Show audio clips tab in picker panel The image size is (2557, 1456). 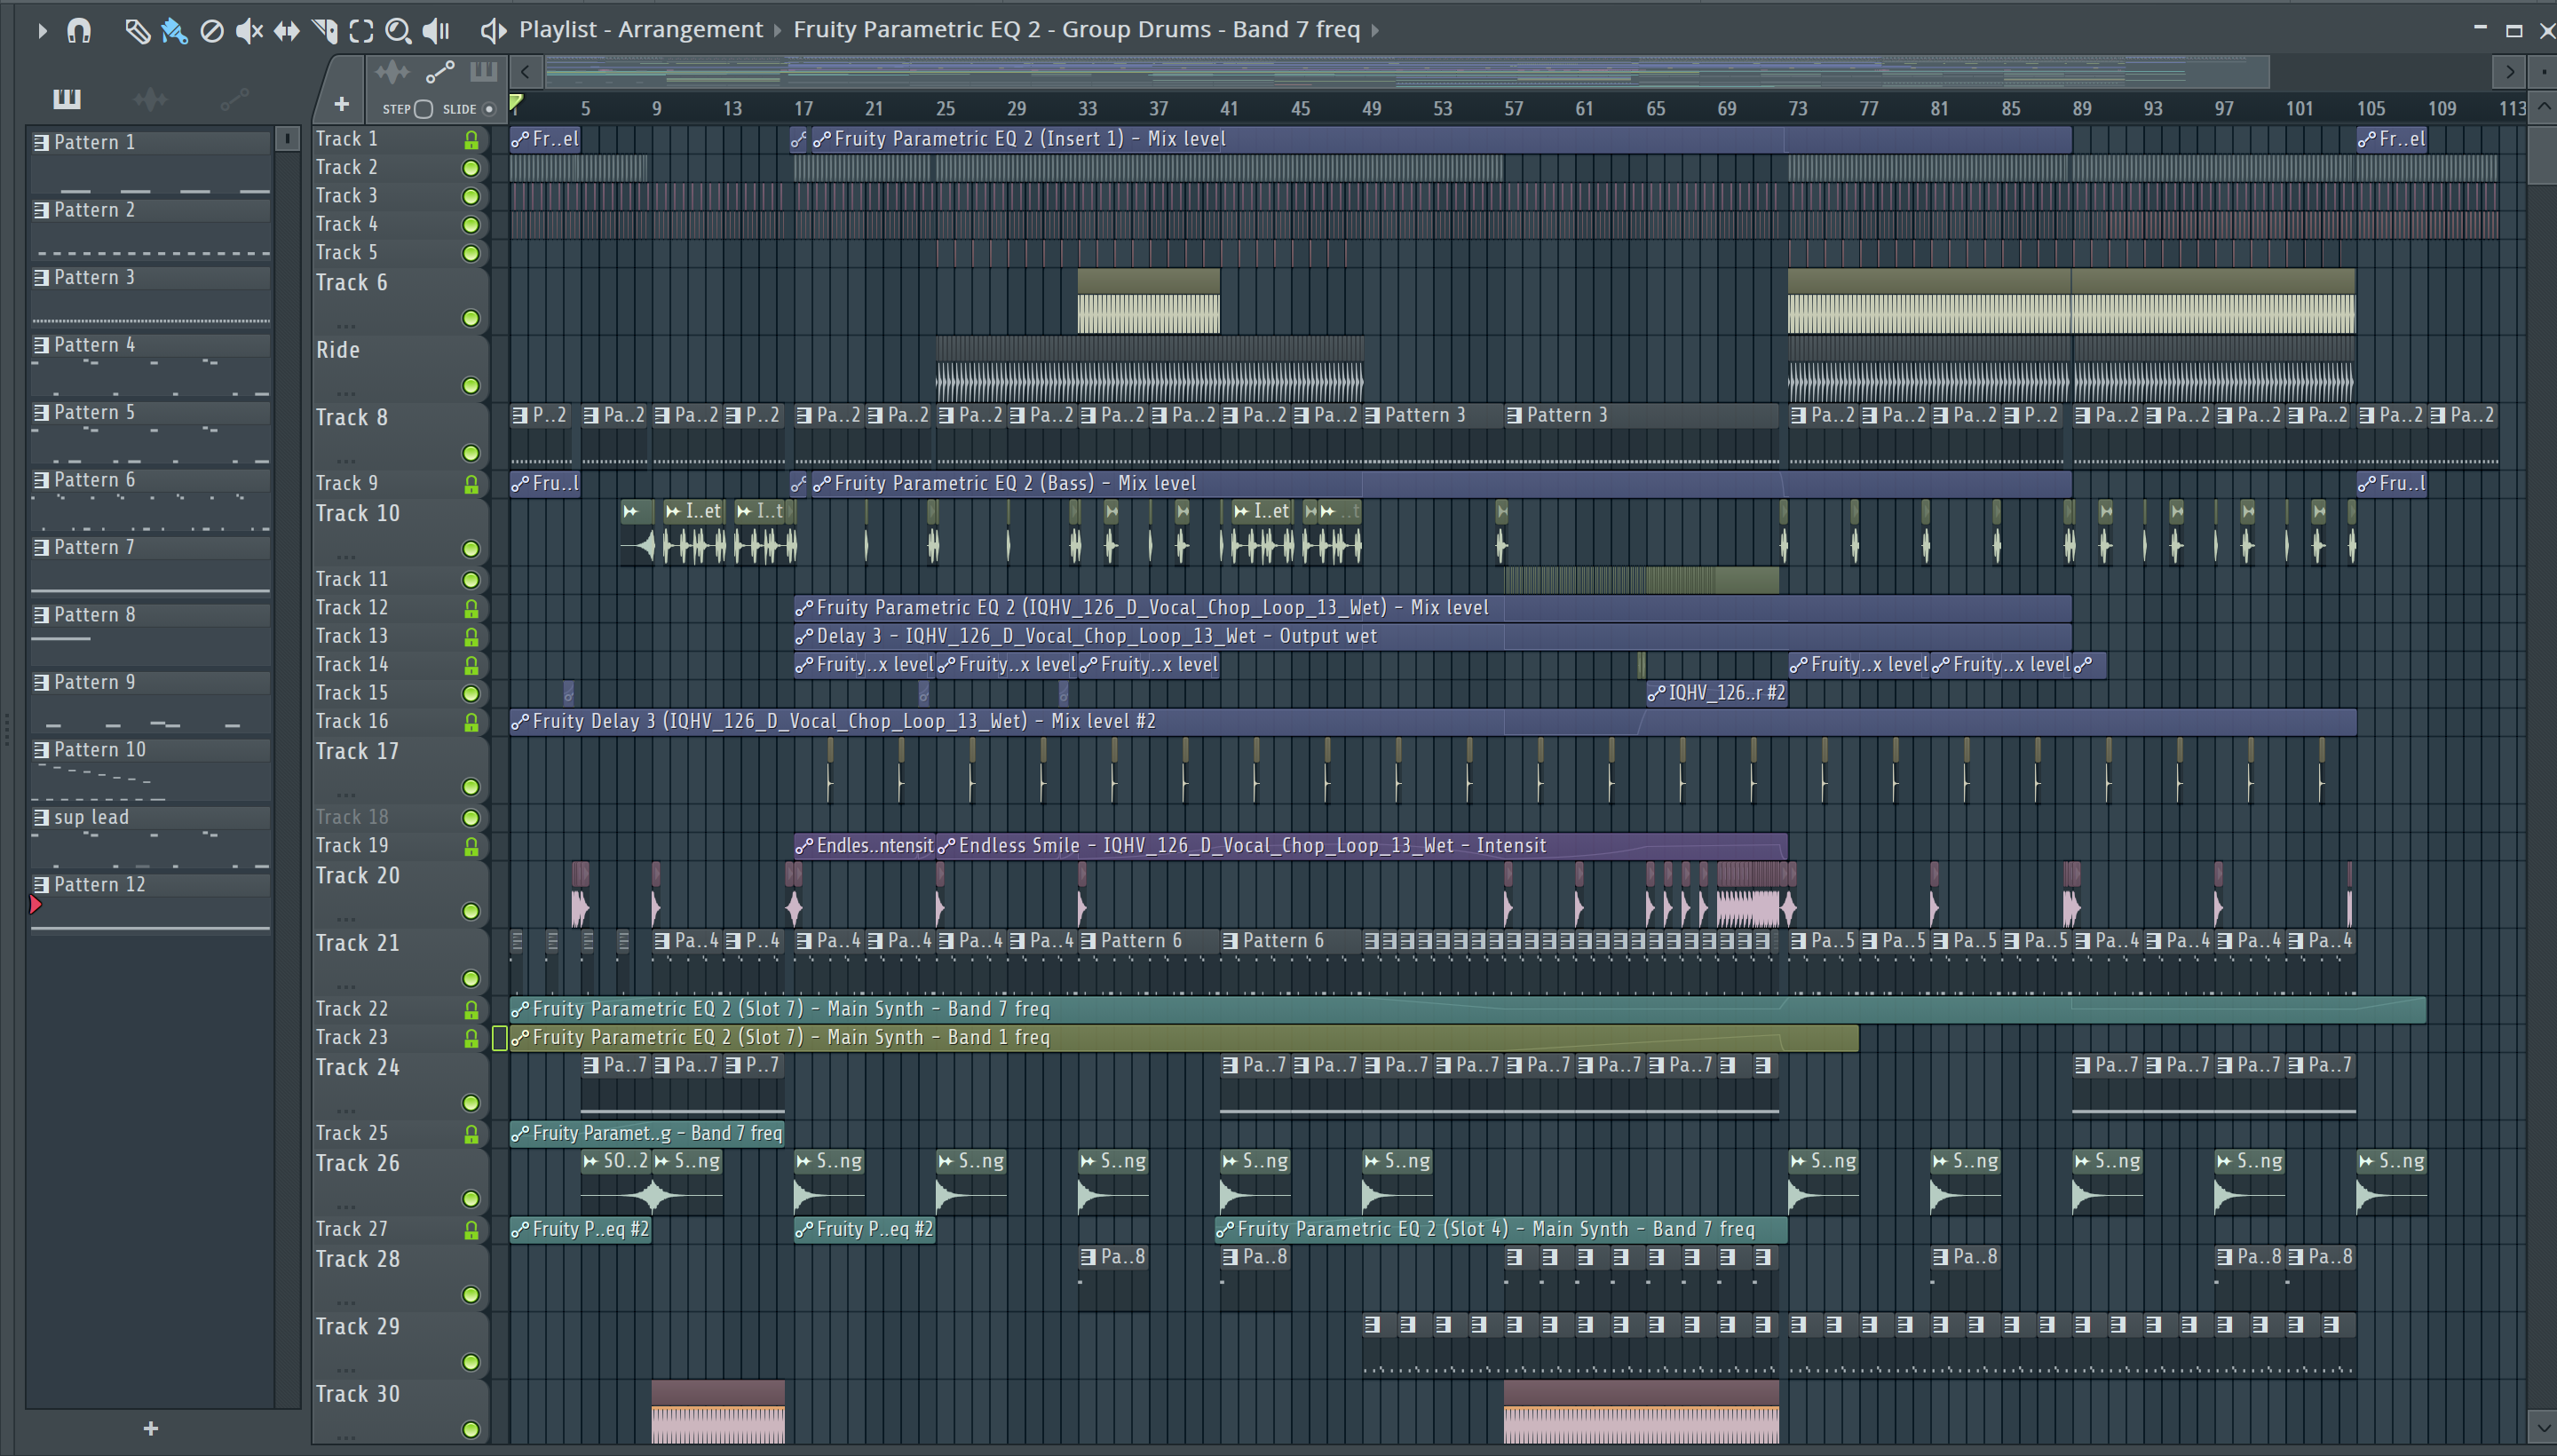click(x=150, y=98)
